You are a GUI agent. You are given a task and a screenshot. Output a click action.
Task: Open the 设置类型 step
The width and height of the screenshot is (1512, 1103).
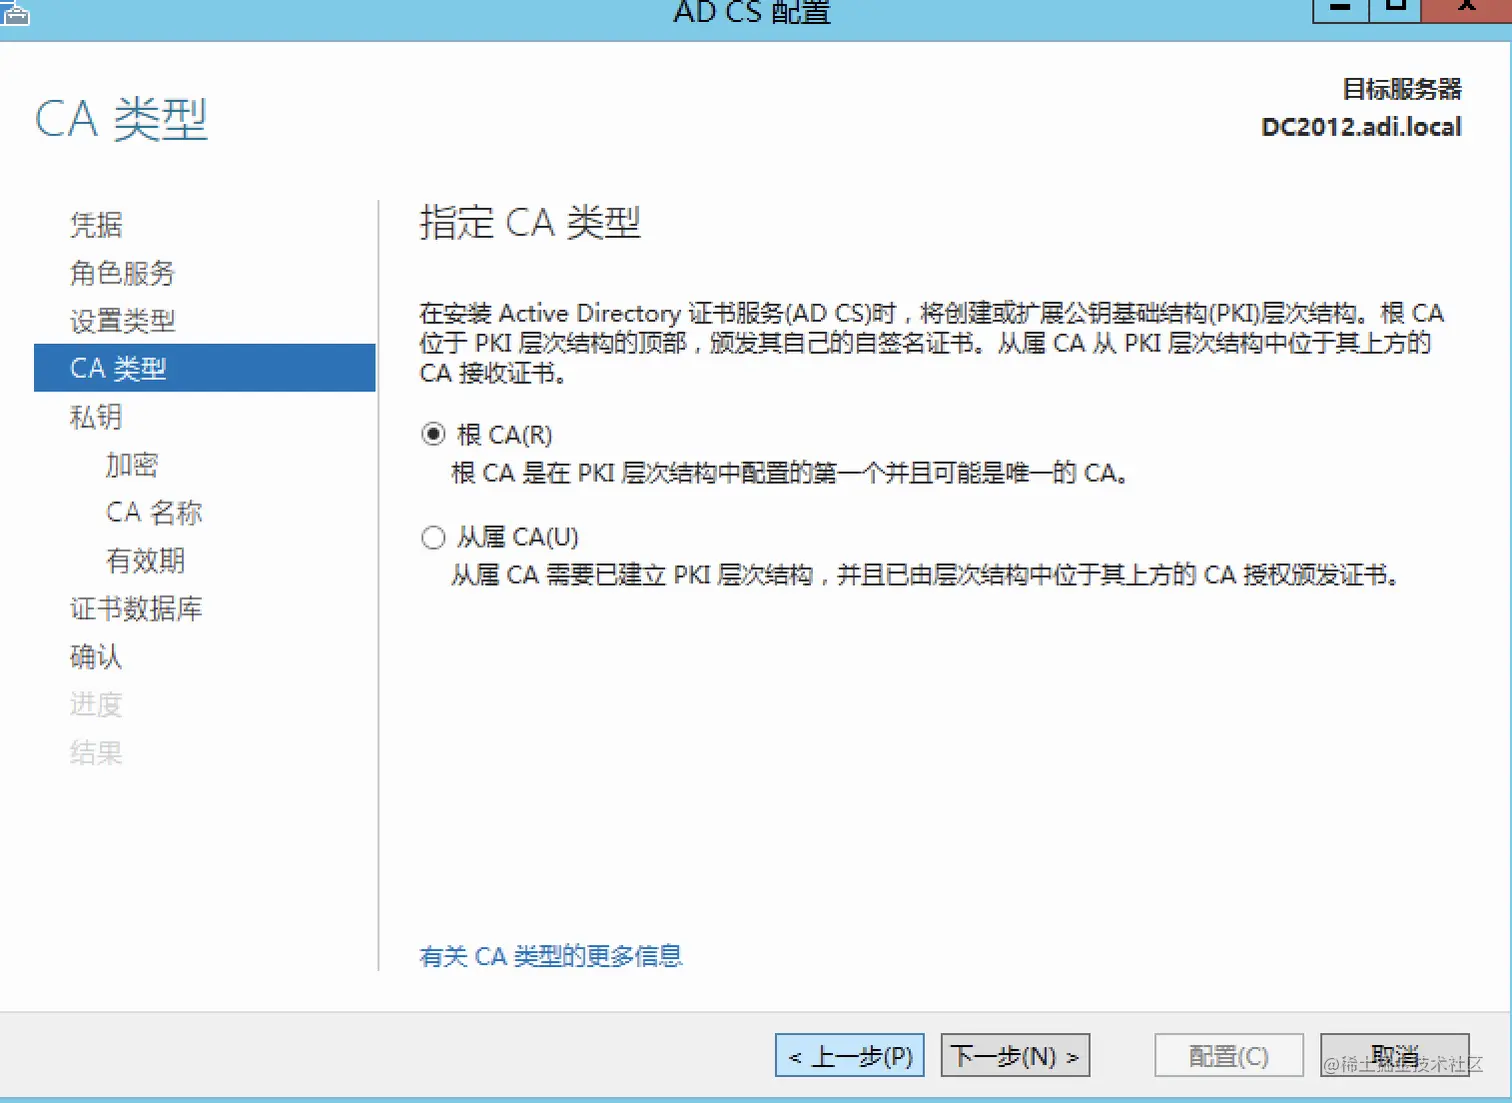click(x=122, y=321)
